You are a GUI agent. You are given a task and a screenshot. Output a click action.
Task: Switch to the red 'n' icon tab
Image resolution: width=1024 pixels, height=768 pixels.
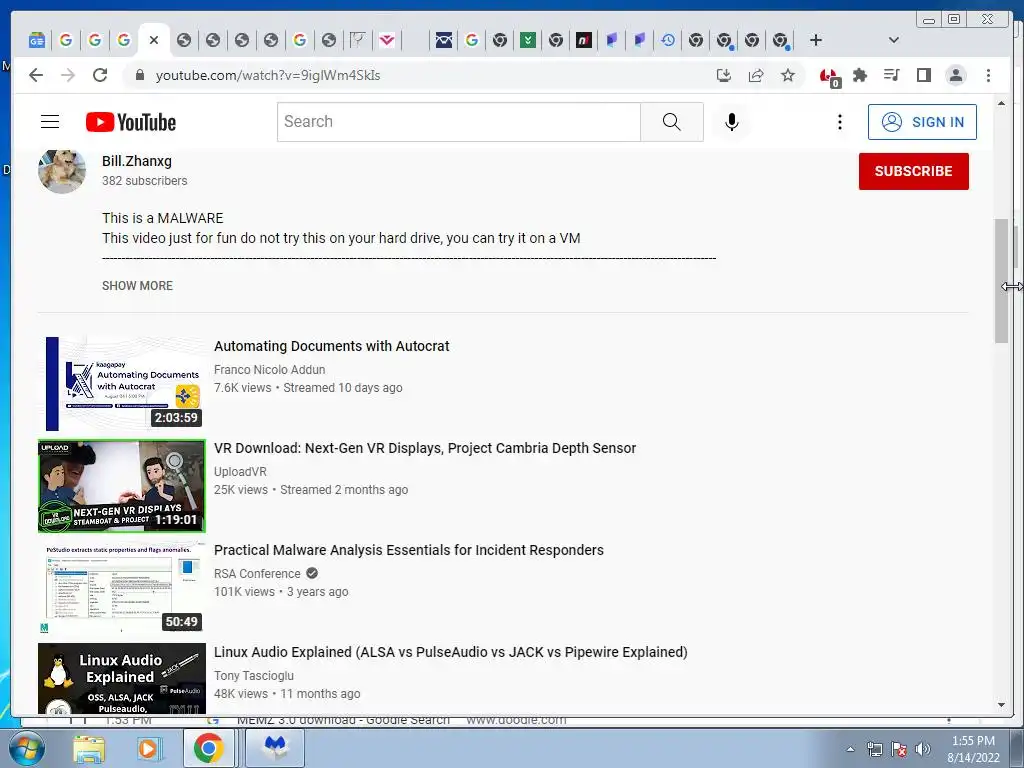pos(584,40)
